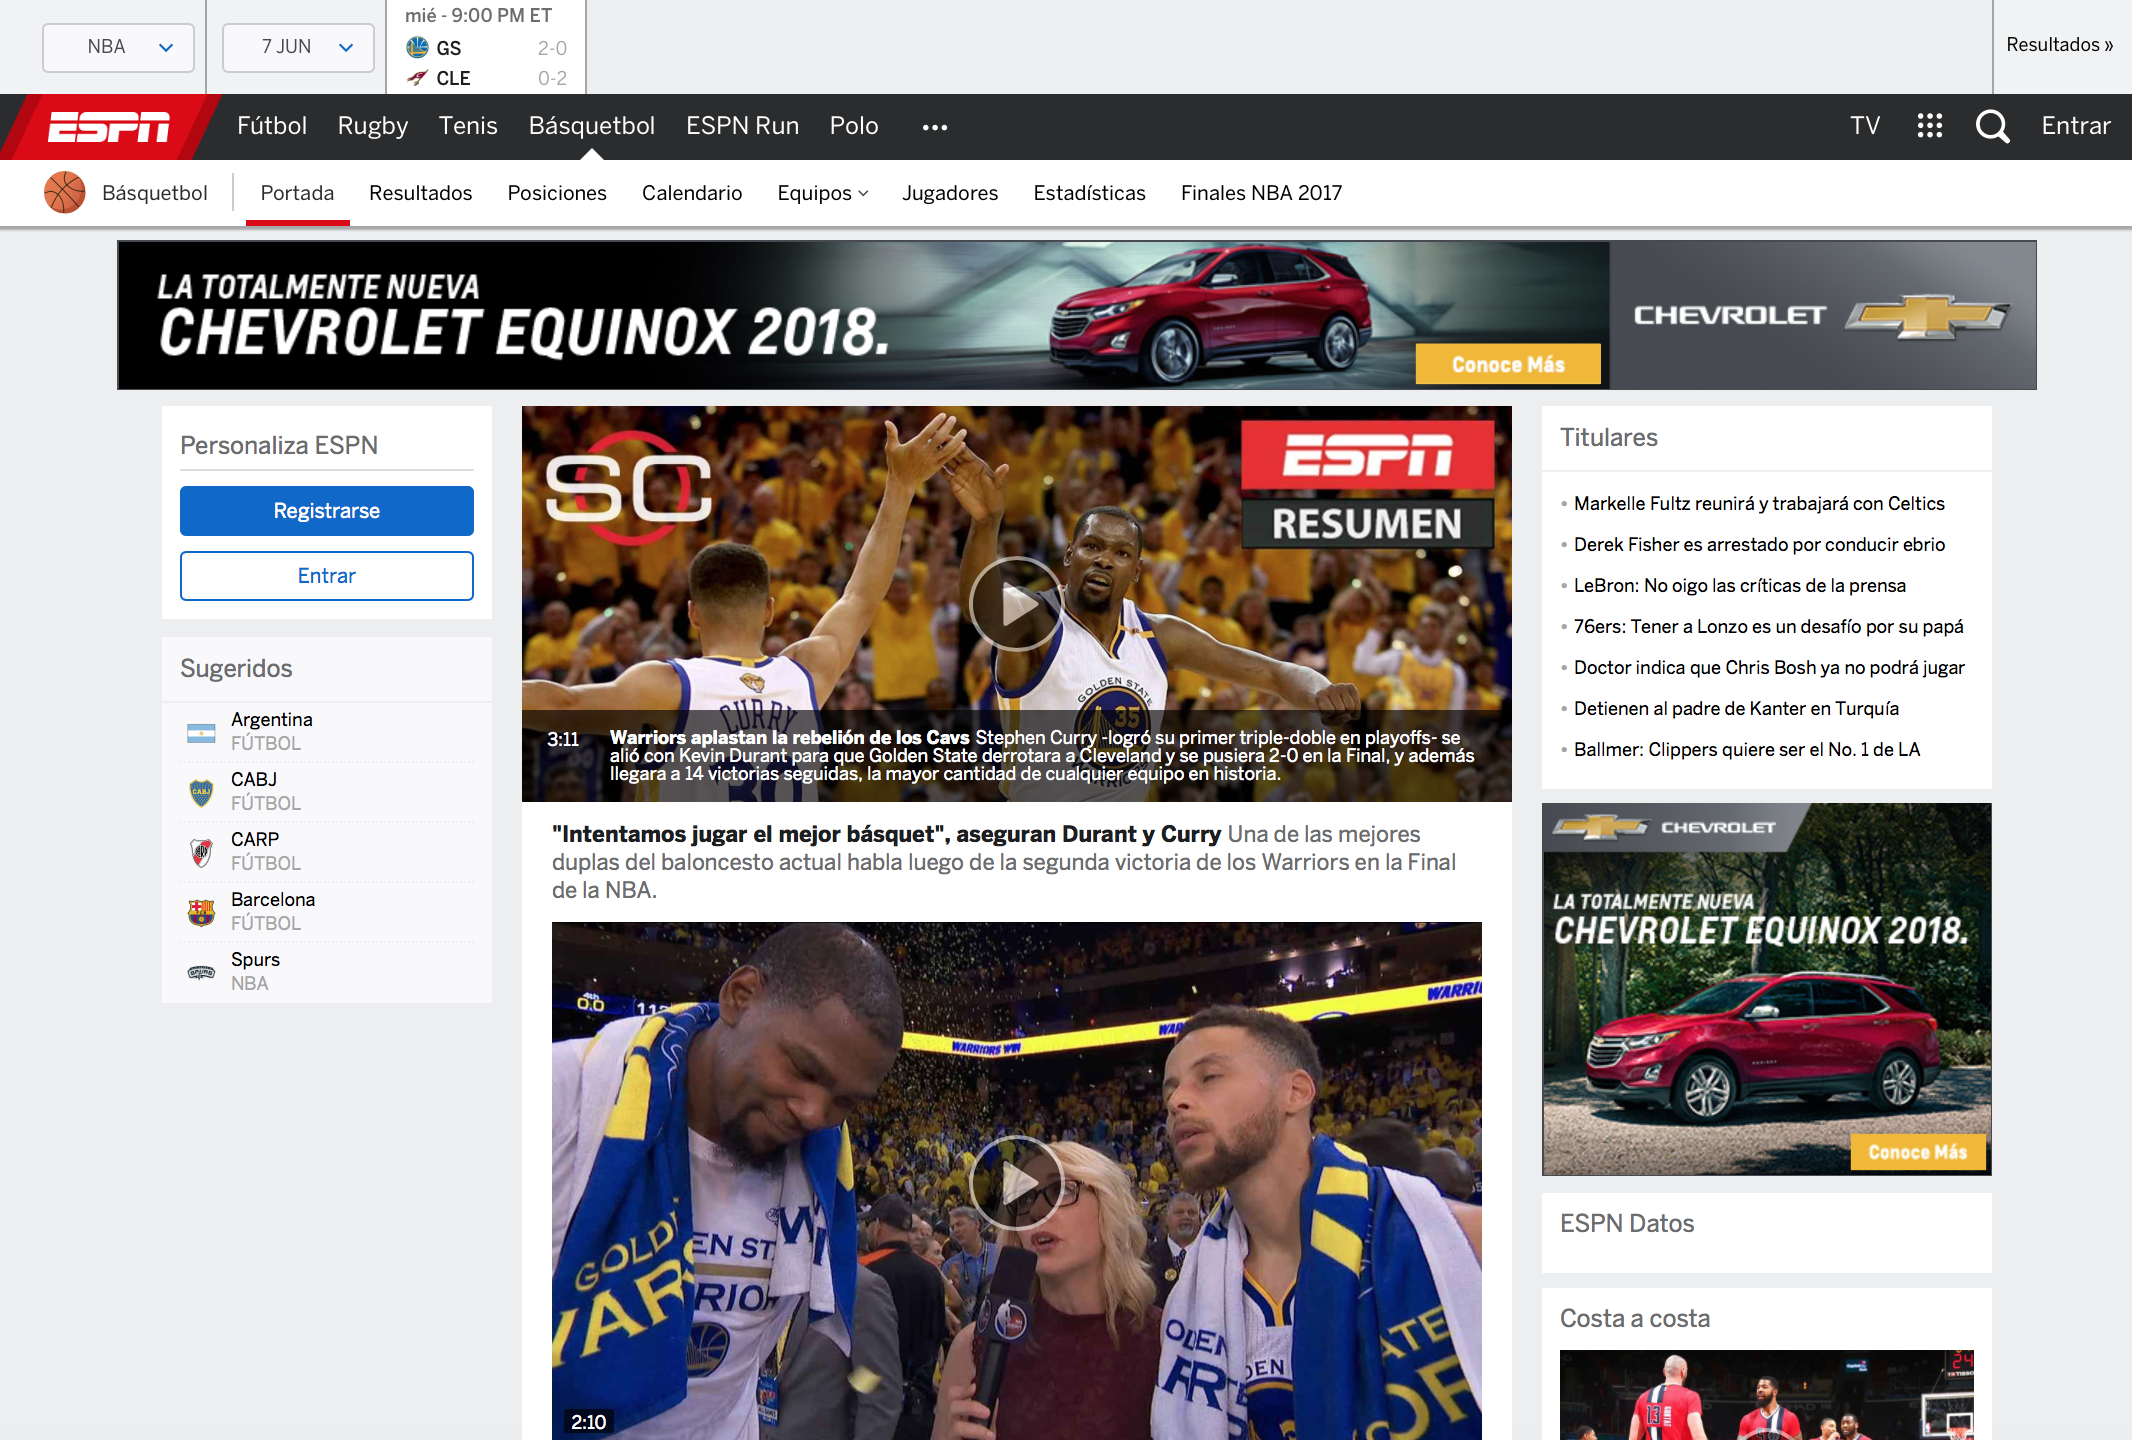Select the River Plate CARP crest
This screenshot has width=2132, height=1440.
pyautogui.click(x=201, y=852)
